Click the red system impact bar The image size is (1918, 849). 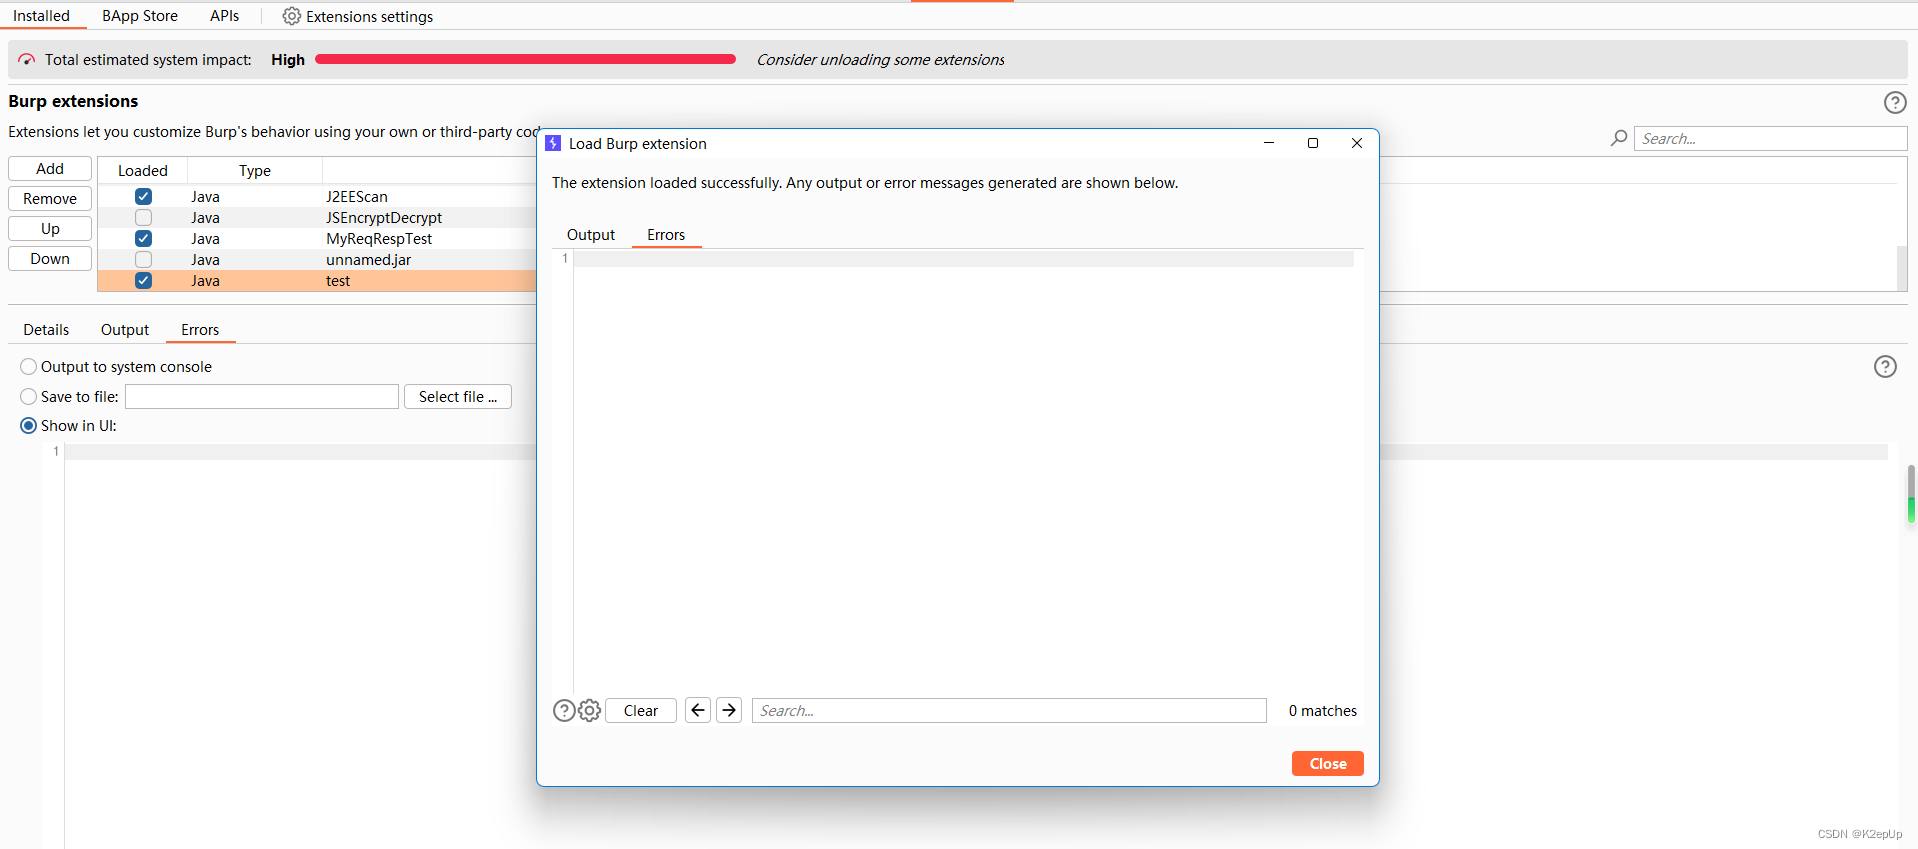click(525, 59)
